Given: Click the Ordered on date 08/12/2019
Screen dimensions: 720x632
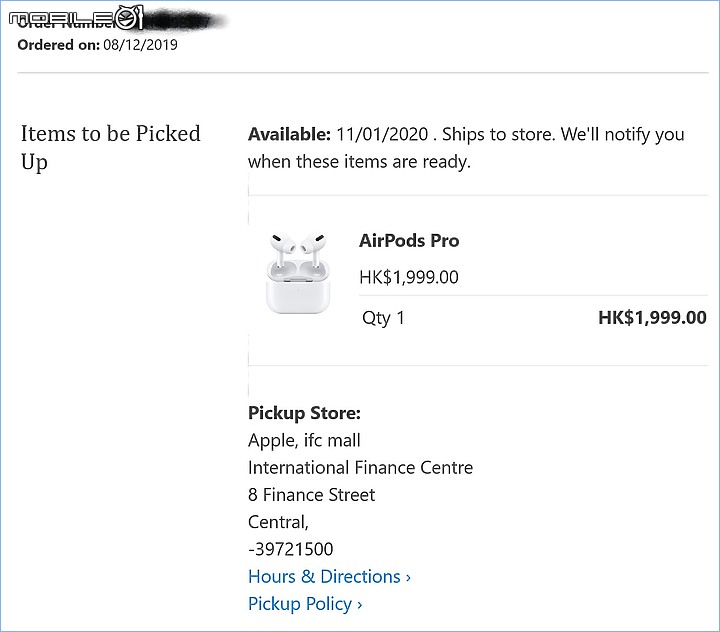Looking at the screenshot, I should (x=140, y=45).
